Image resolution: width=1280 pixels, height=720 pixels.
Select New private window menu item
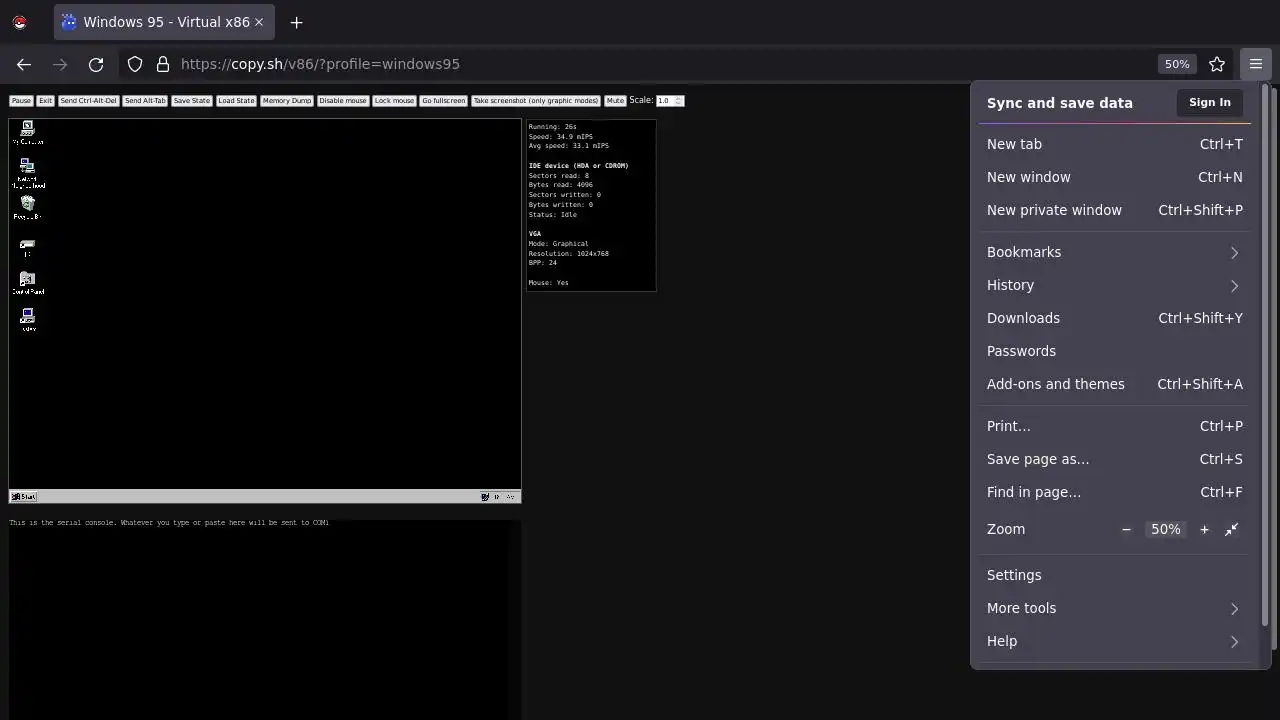click(1115, 210)
